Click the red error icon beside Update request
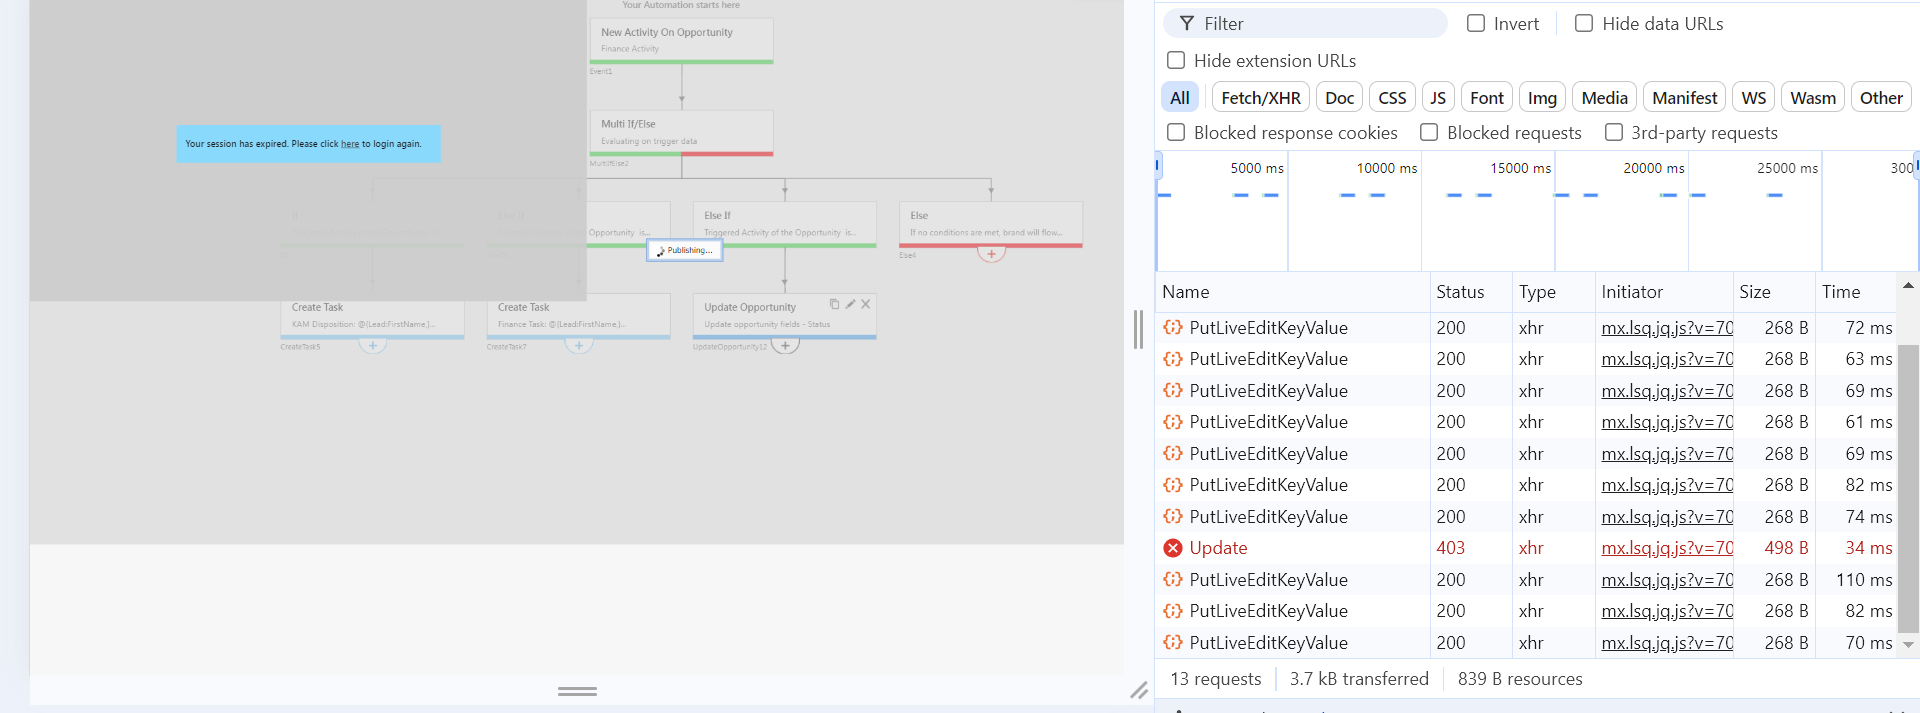 (1173, 548)
